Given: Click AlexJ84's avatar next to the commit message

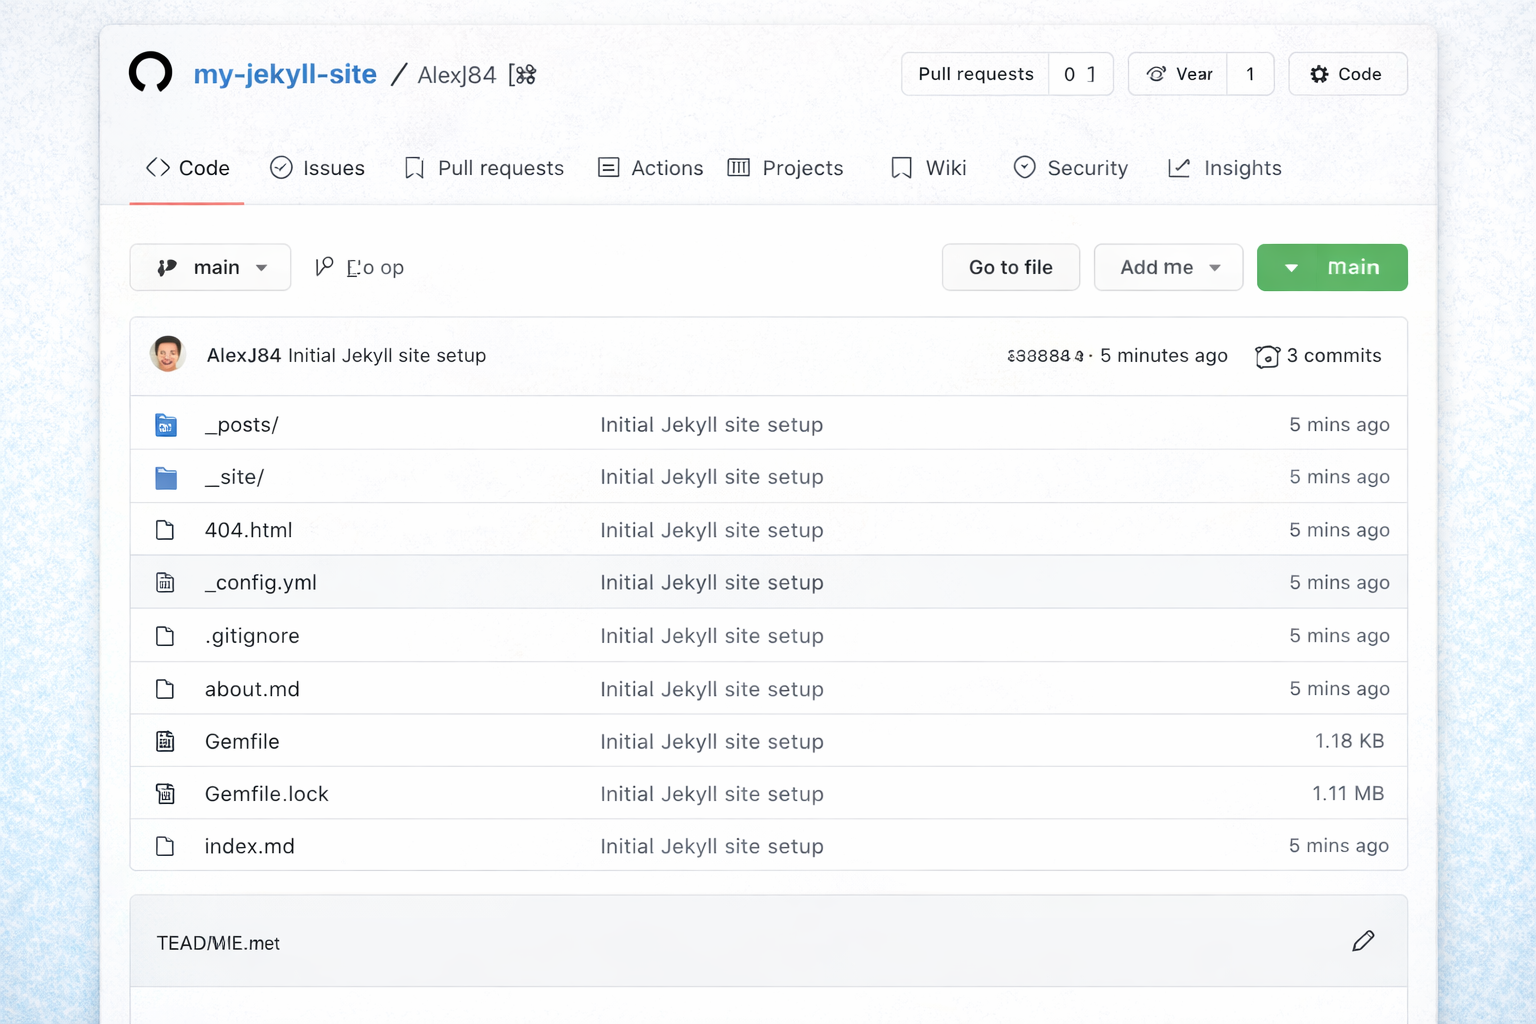Looking at the screenshot, I should coord(168,354).
